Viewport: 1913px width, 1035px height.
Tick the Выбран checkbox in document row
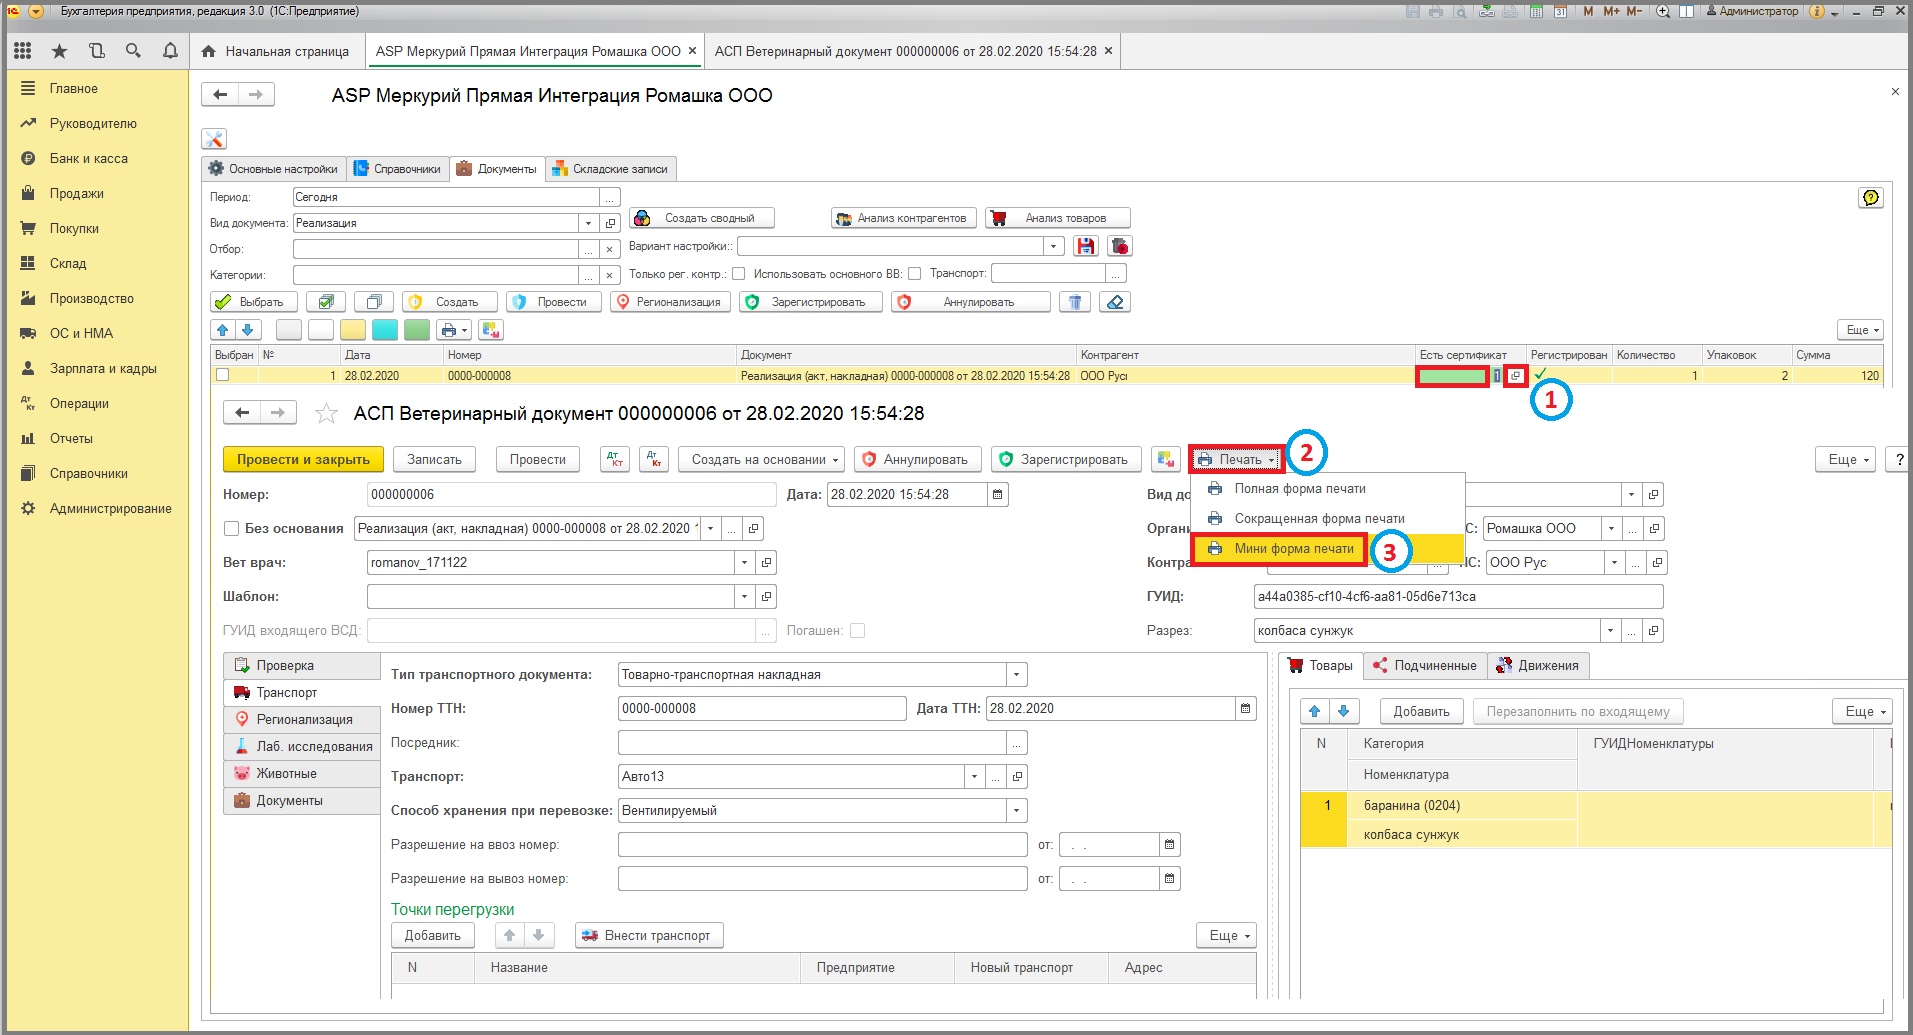(x=223, y=376)
